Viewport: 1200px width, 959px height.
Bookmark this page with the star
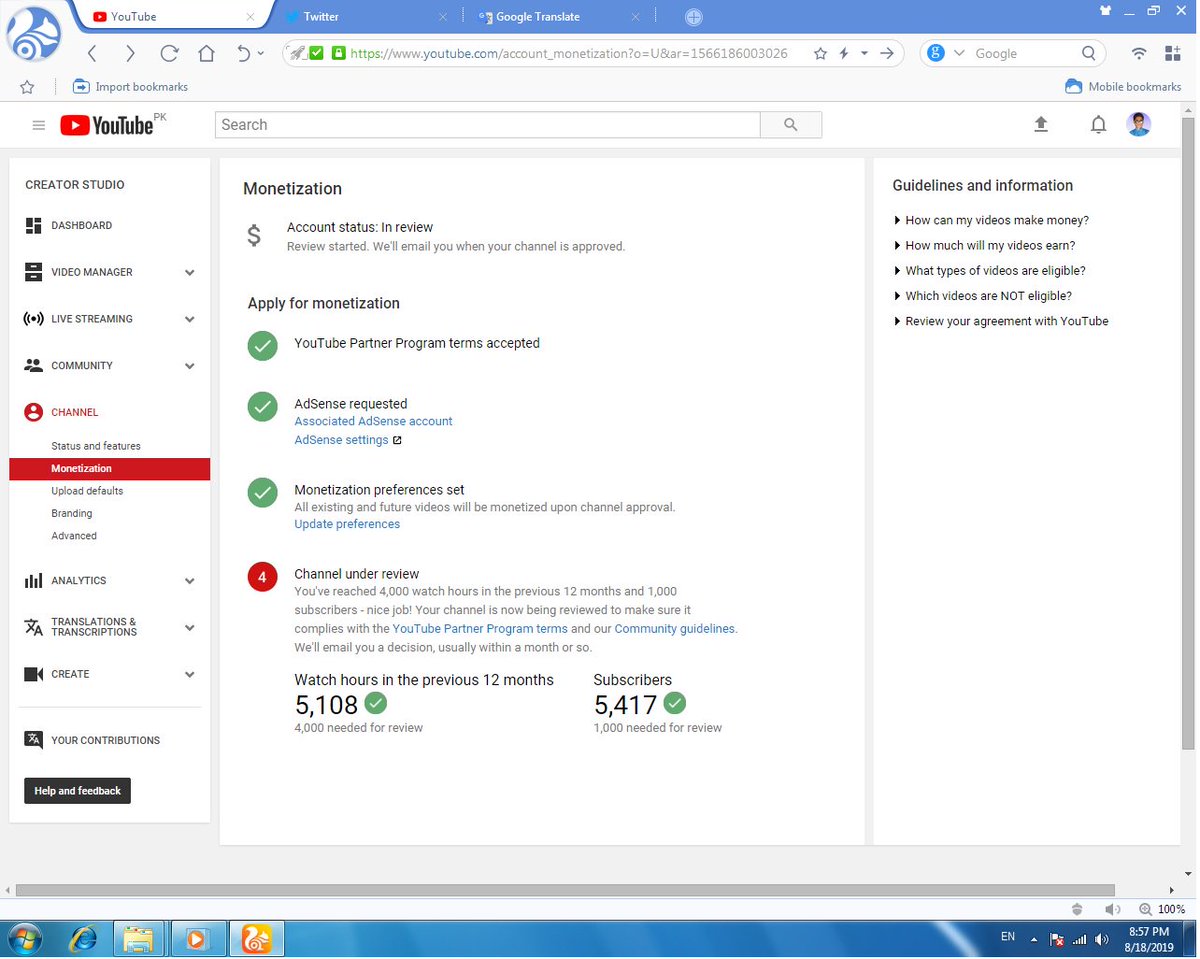click(x=820, y=54)
